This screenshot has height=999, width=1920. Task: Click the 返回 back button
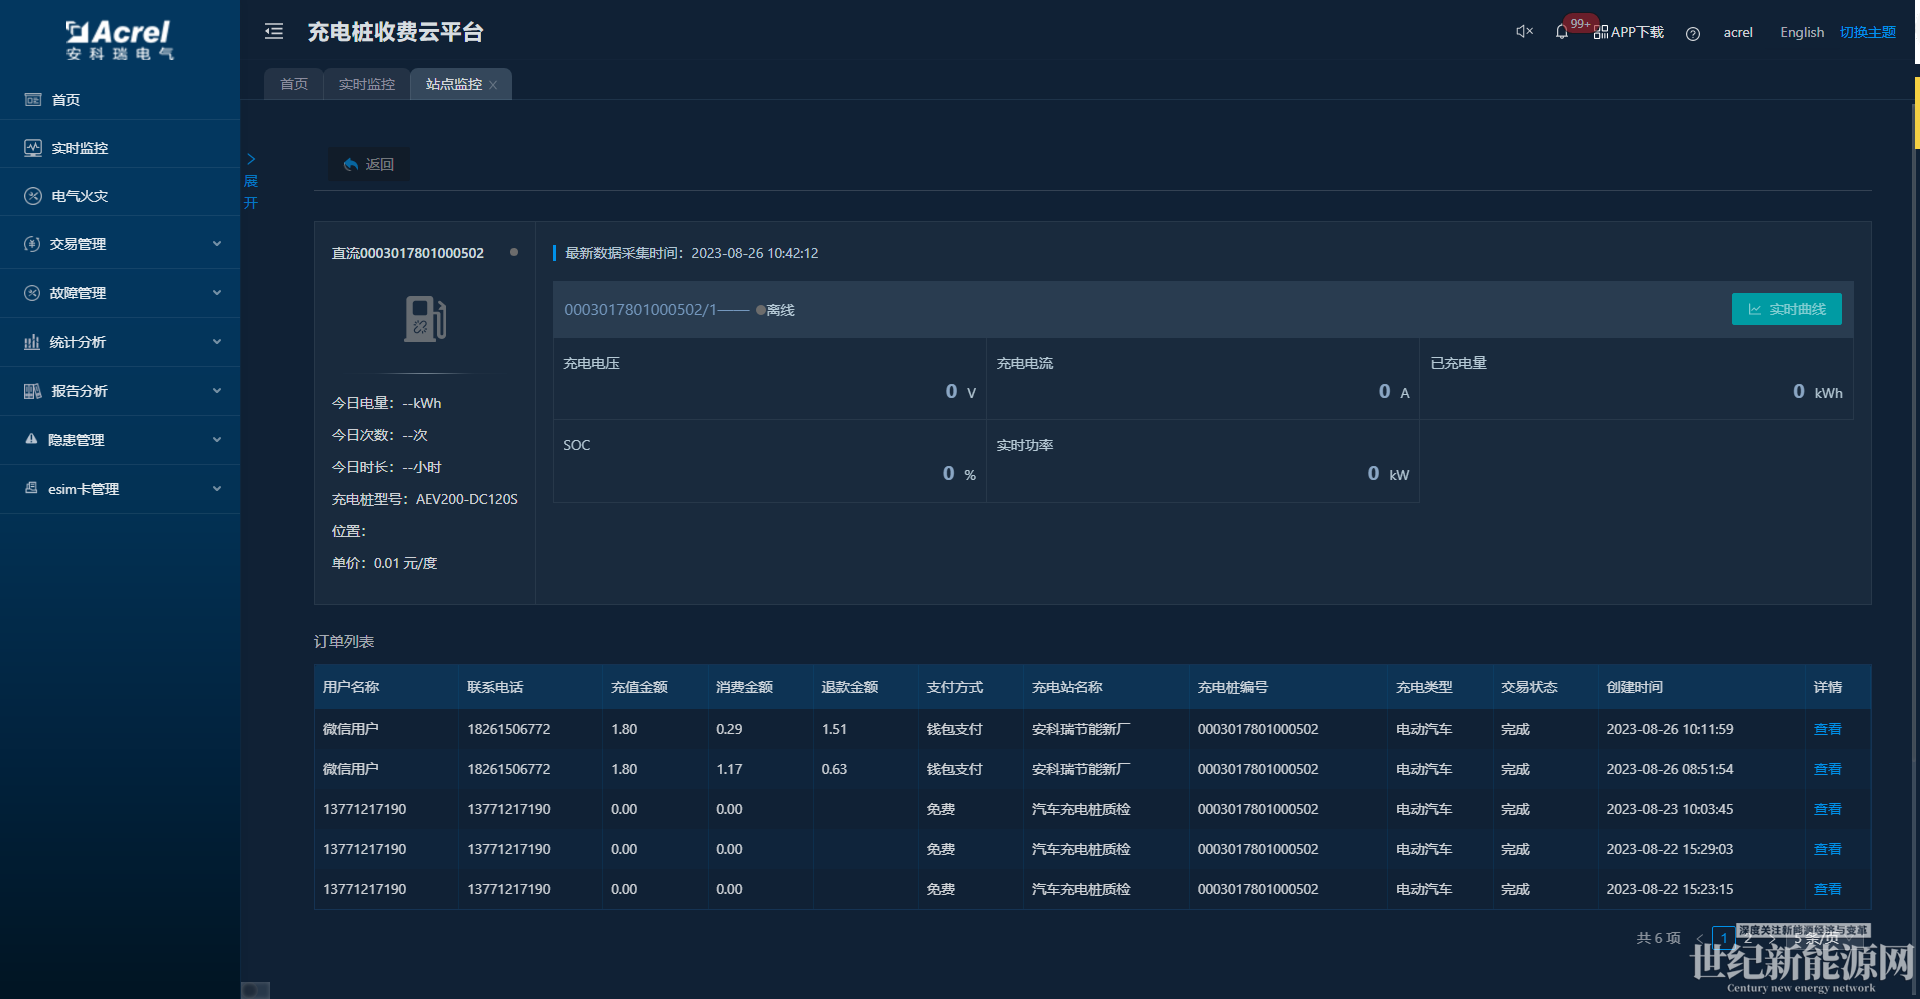pos(369,164)
